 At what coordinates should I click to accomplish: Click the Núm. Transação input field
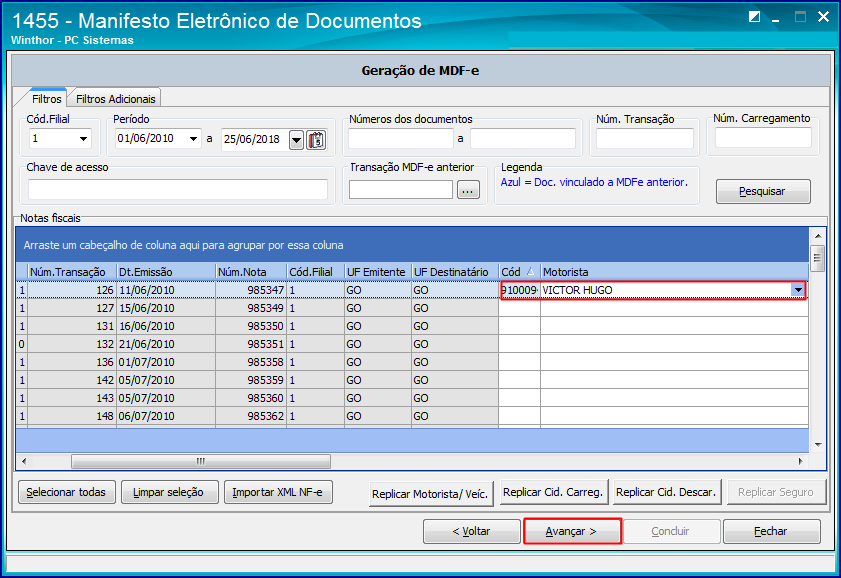(645, 138)
